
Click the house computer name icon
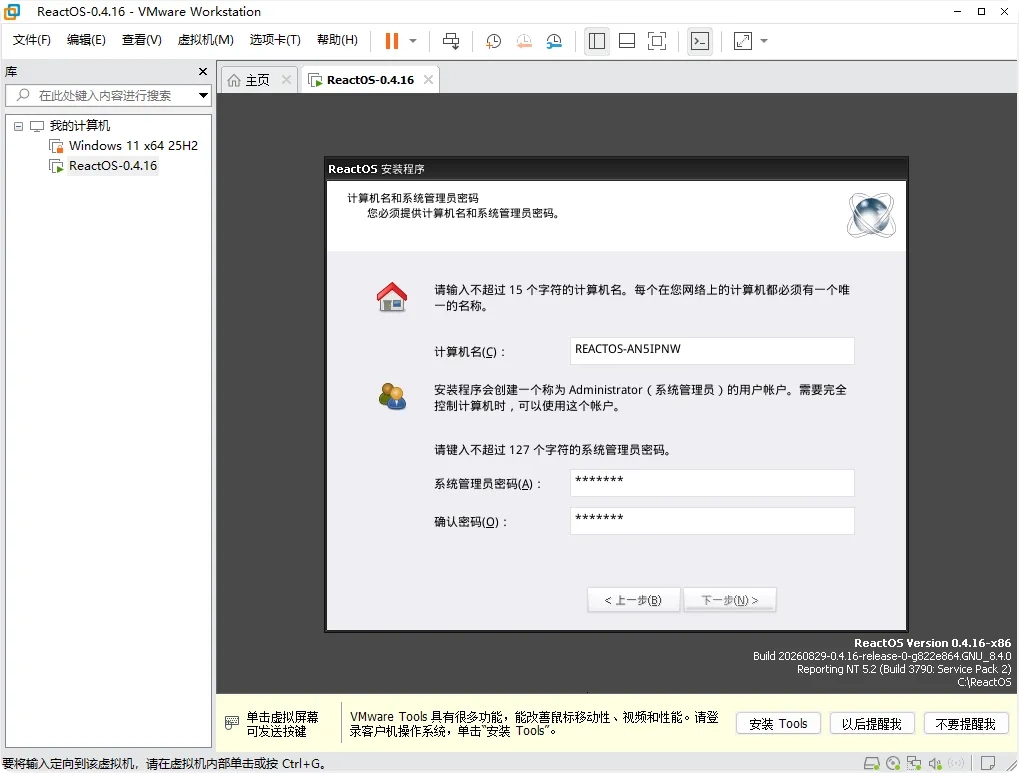(x=392, y=297)
